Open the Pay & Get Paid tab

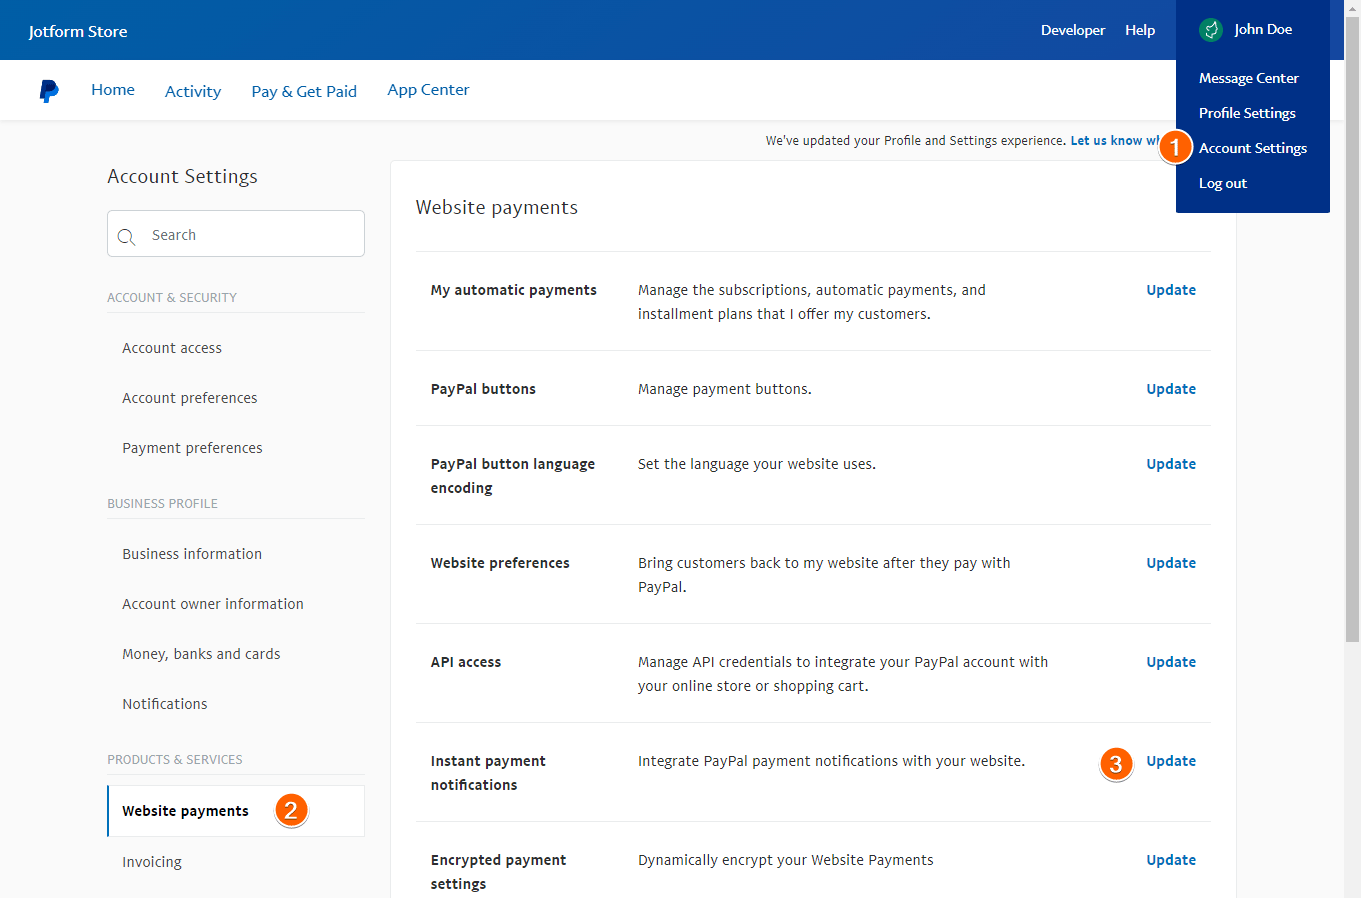click(x=304, y=90)
